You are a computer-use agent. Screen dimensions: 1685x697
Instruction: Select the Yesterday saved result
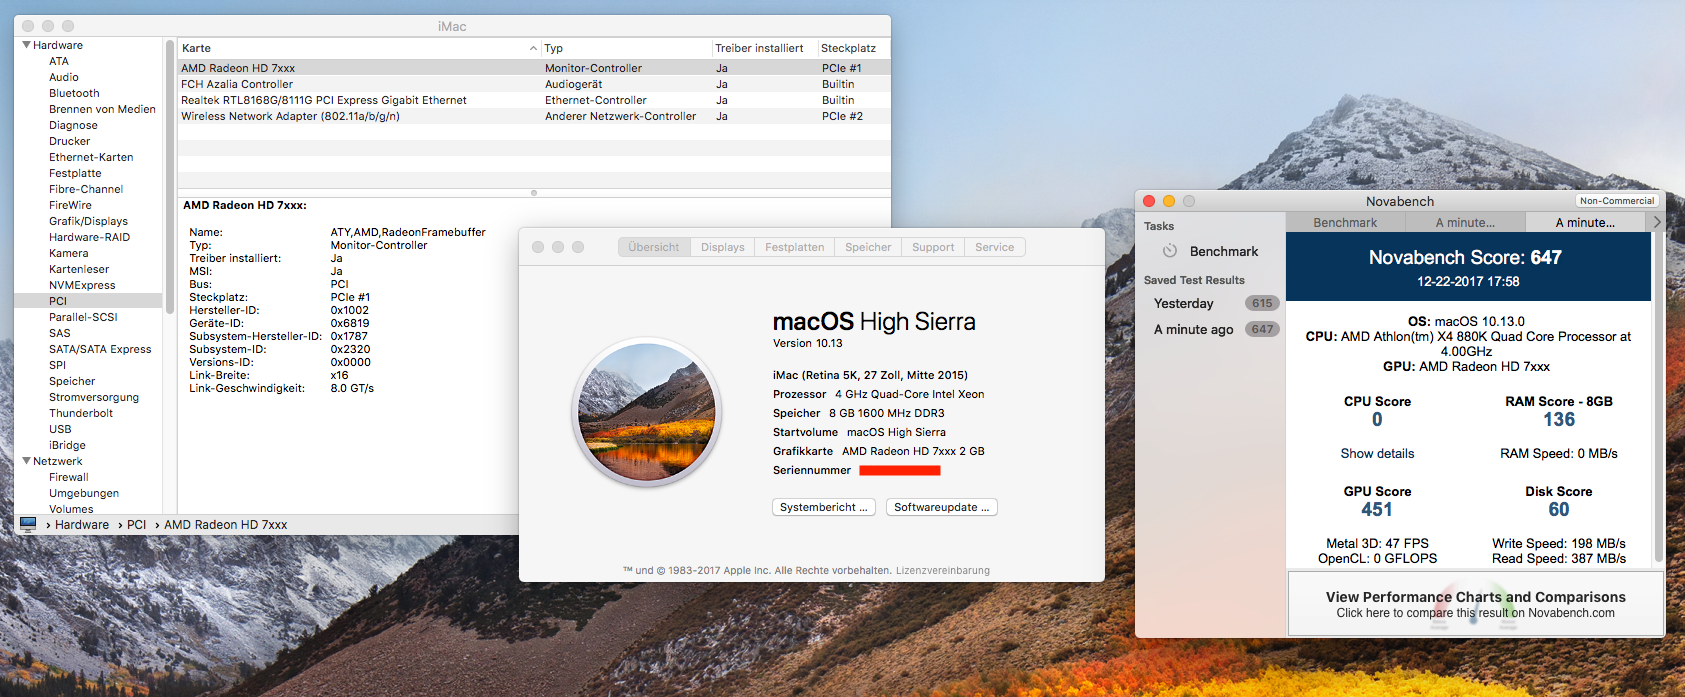point(1211,303)
